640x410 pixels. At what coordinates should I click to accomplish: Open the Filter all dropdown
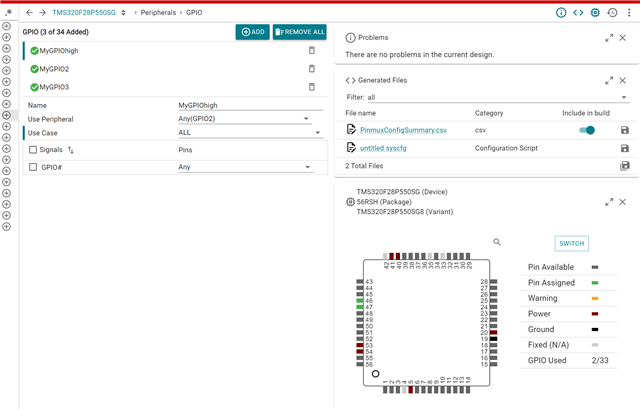497,97
